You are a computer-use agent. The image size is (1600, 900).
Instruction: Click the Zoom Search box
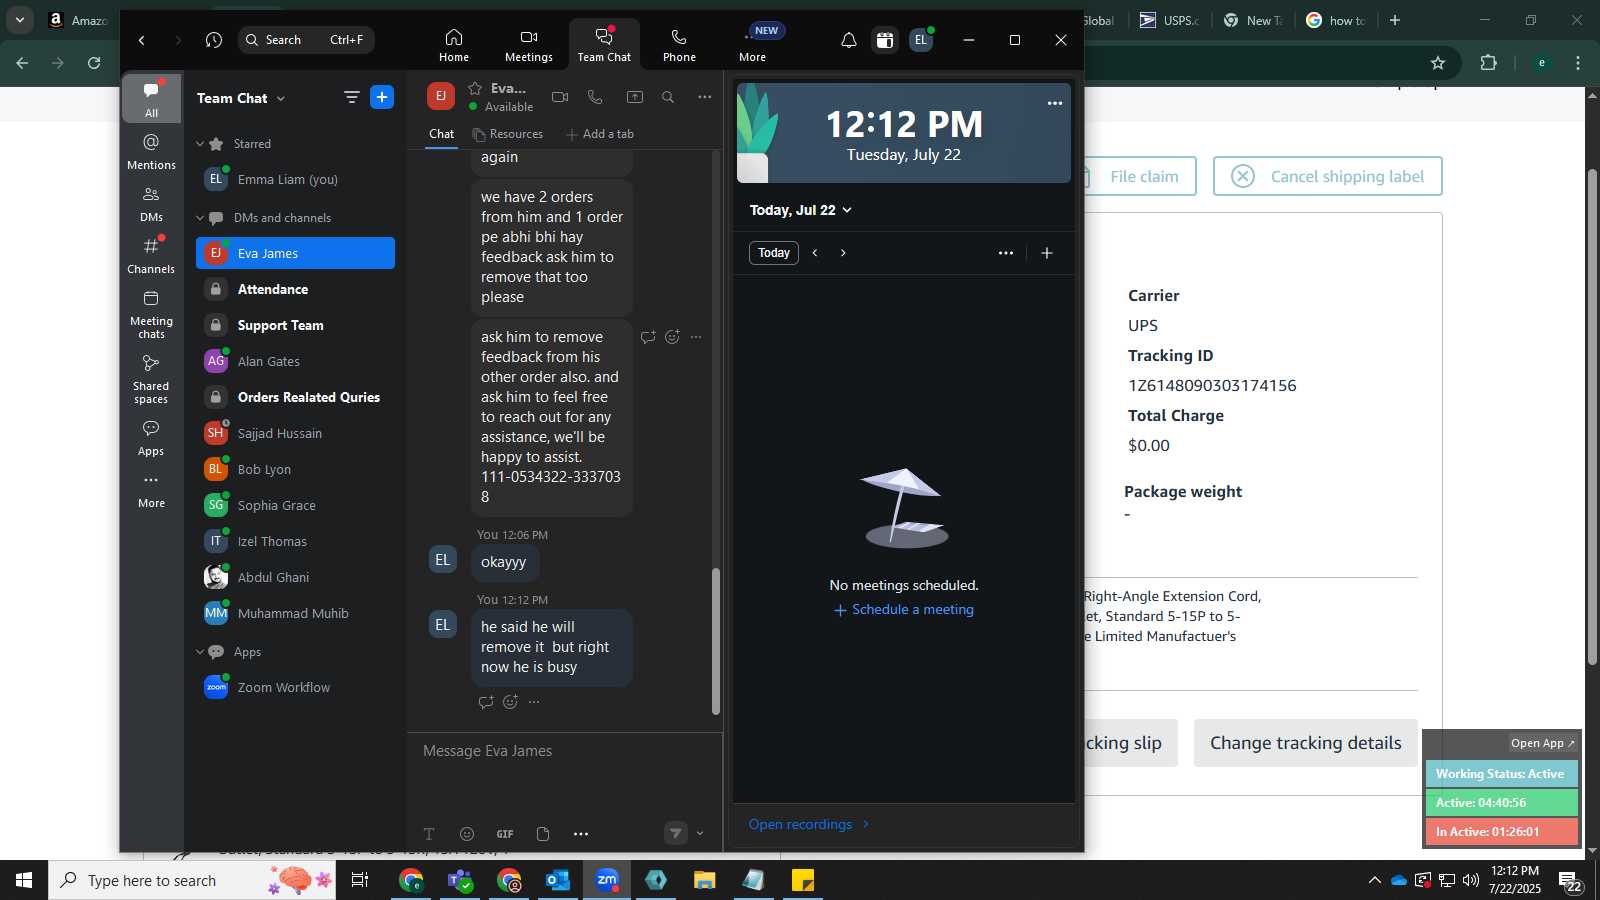coord(306,40)
